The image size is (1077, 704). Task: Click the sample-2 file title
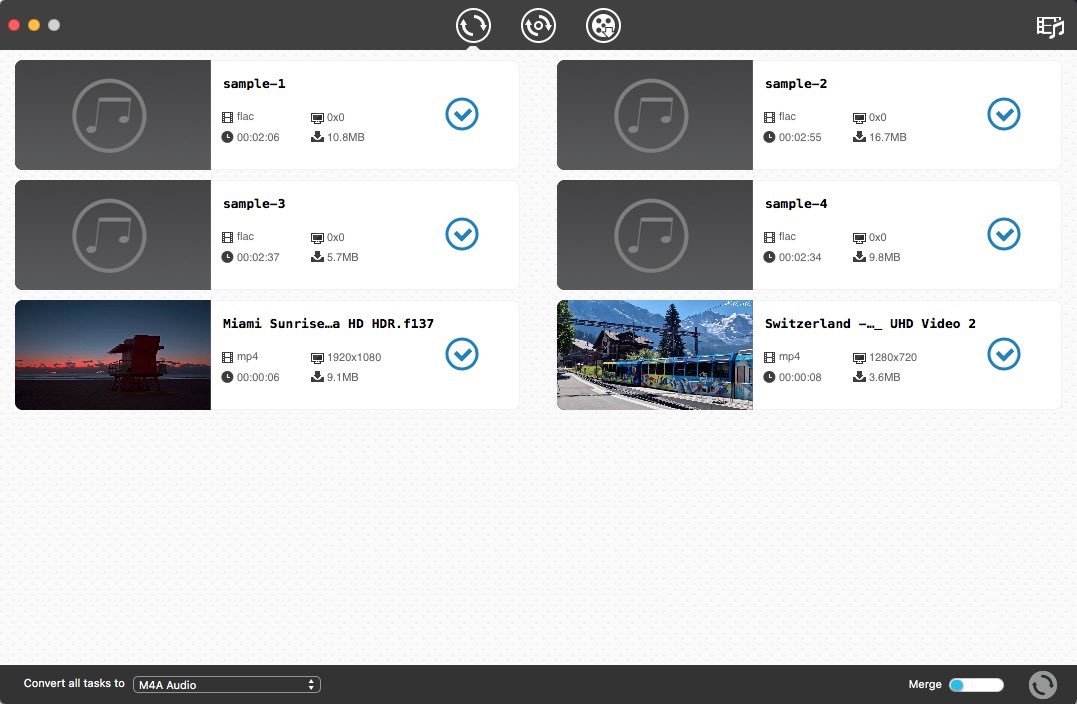[796, 84]
